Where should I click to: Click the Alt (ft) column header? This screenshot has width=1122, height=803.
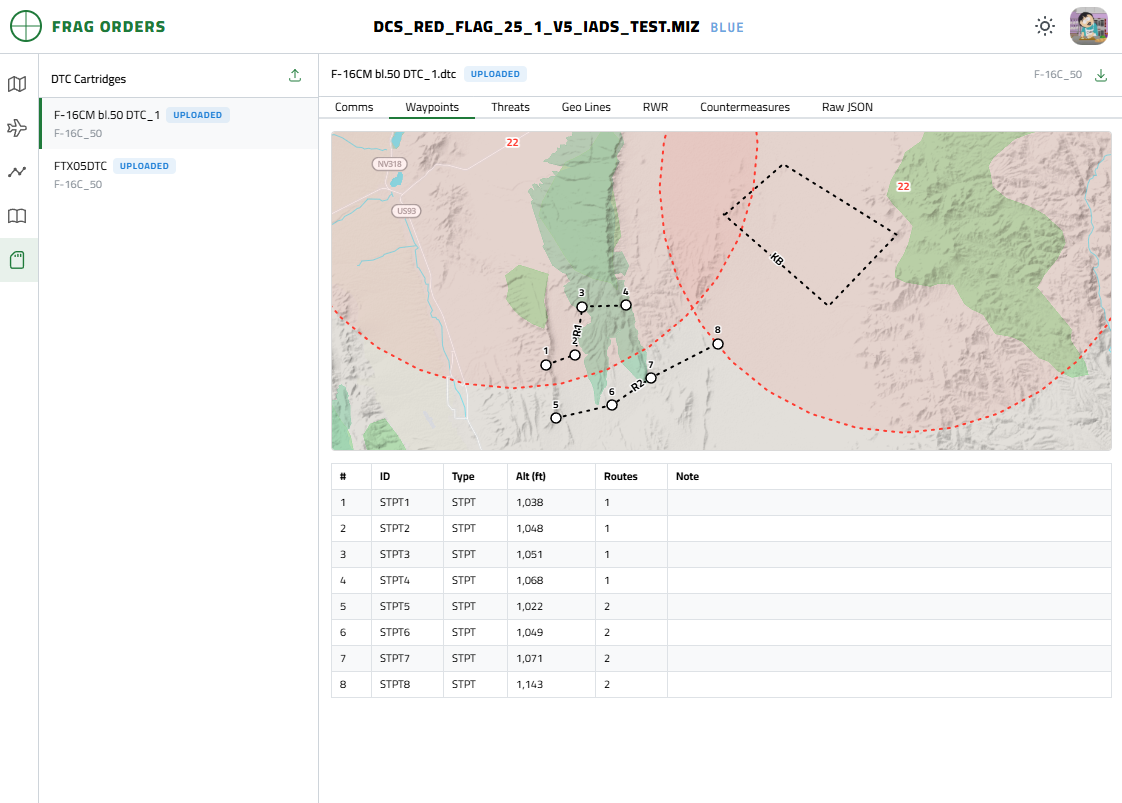click(531, 477)
